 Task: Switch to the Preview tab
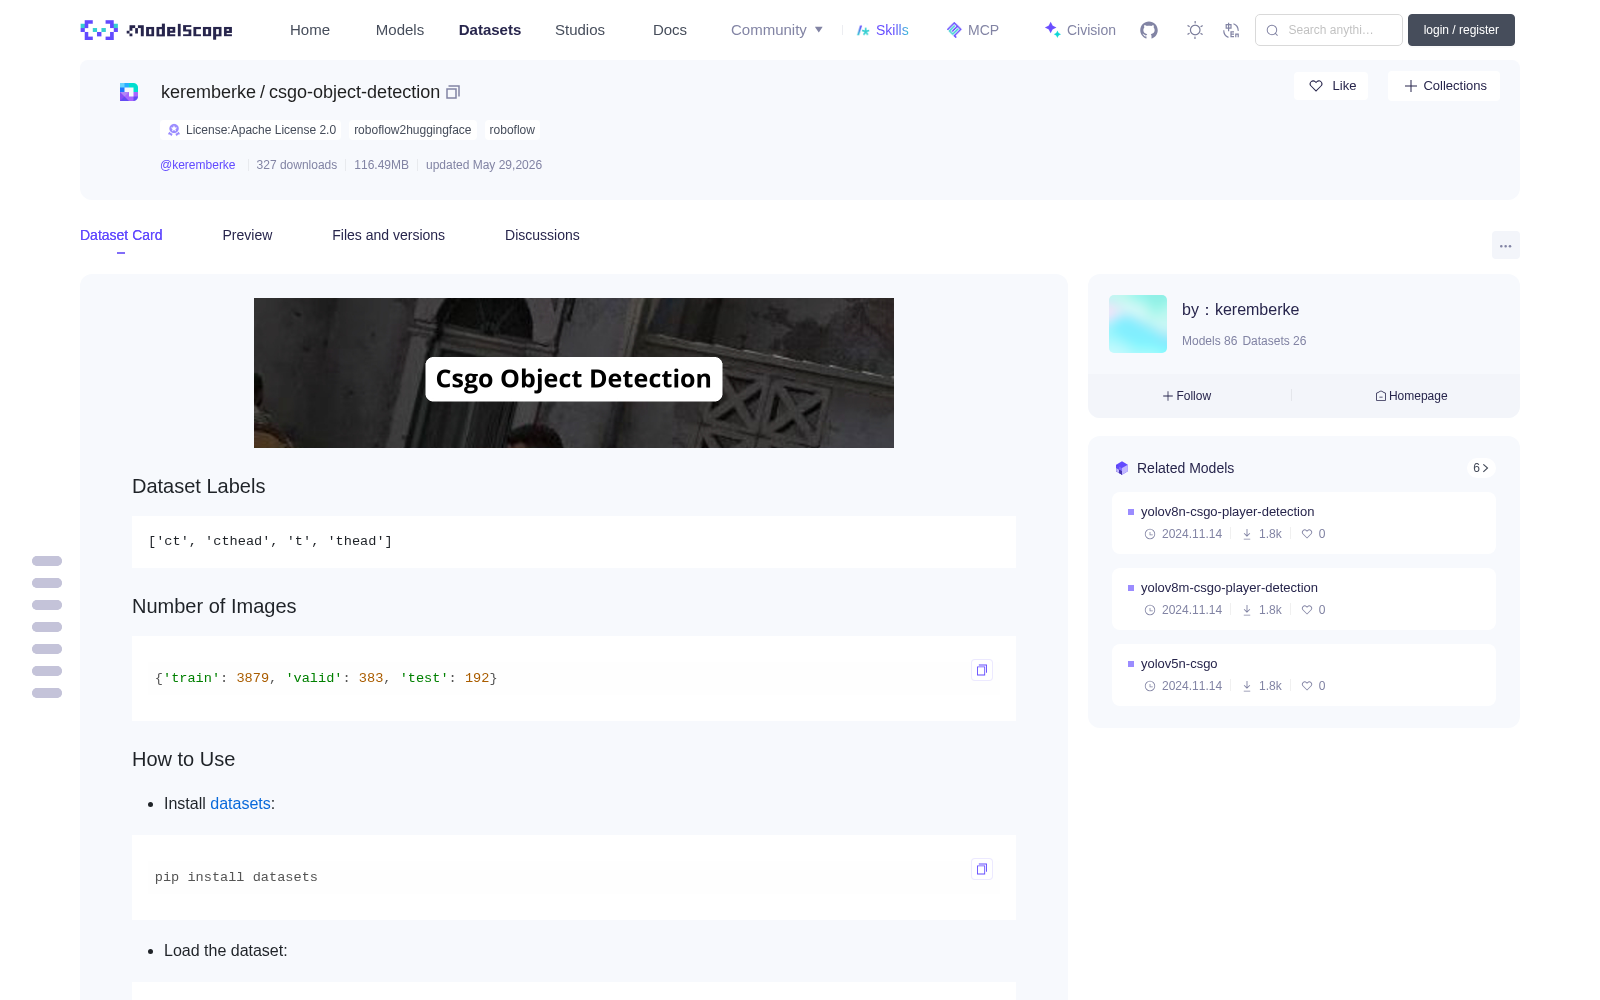pyautogui.click(x=247, y=235)
